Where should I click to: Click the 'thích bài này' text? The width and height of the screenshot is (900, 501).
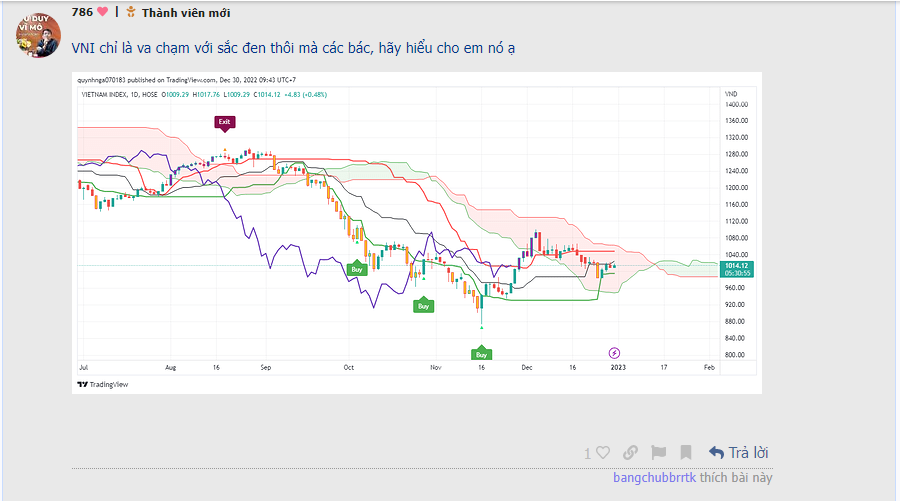tap(736, 477)
